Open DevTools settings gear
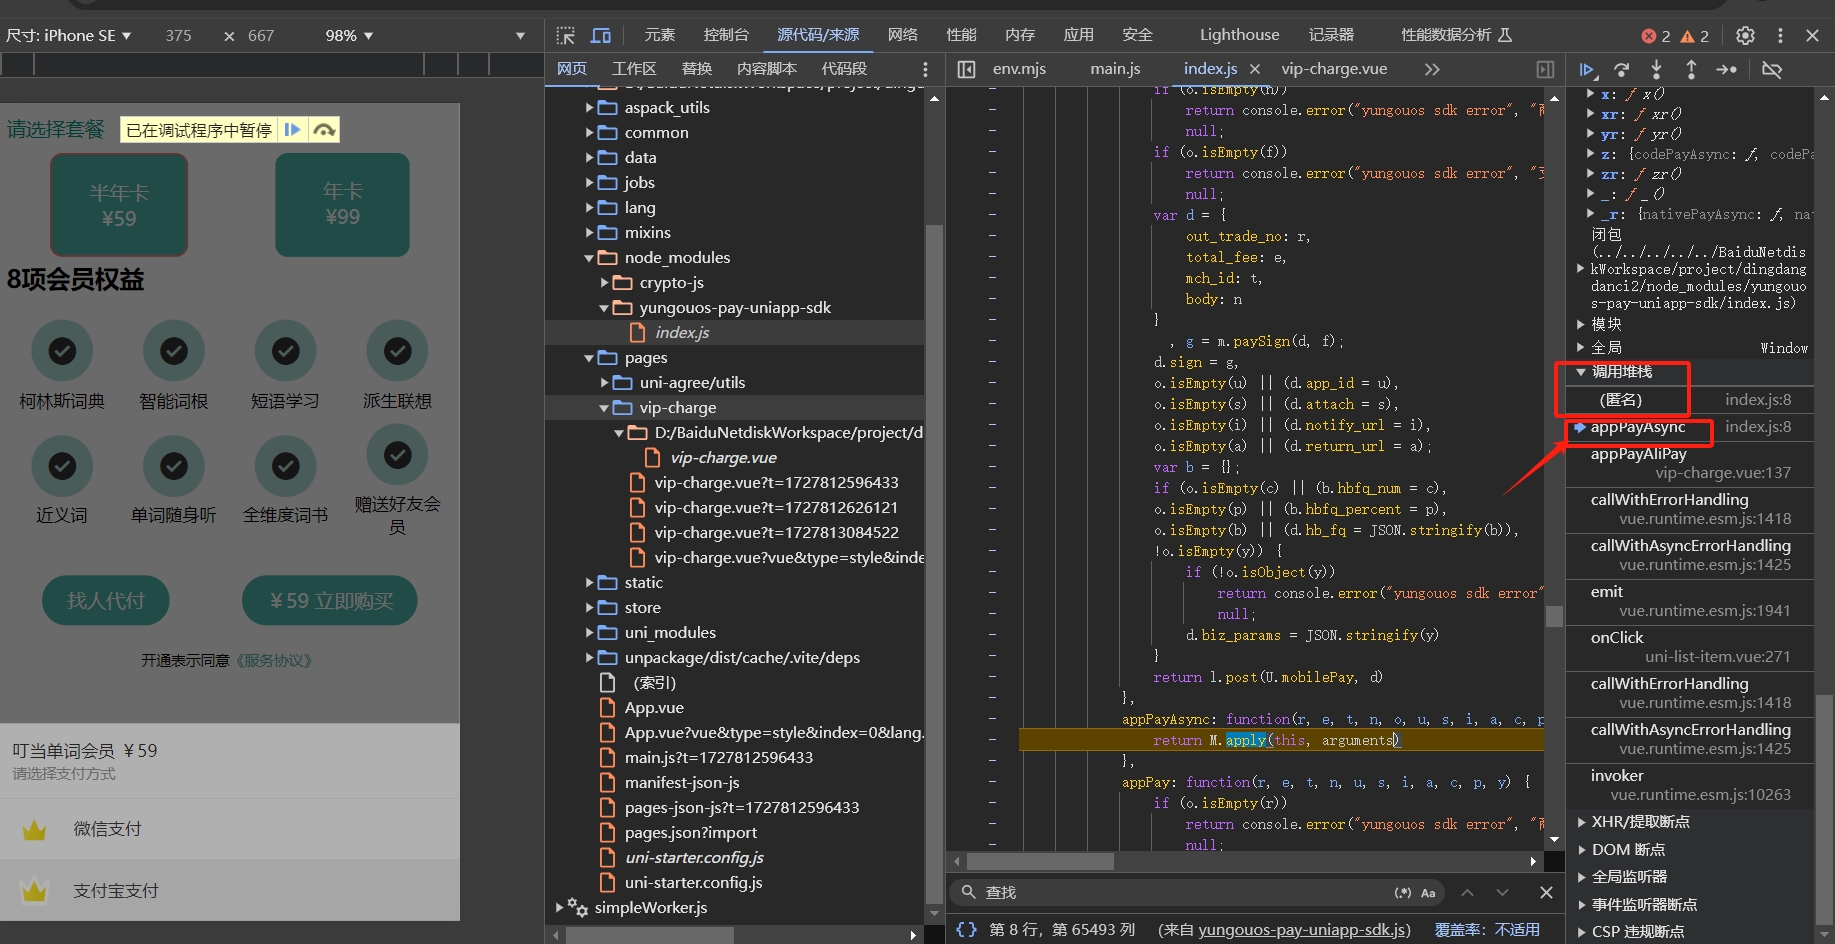 1745,35
